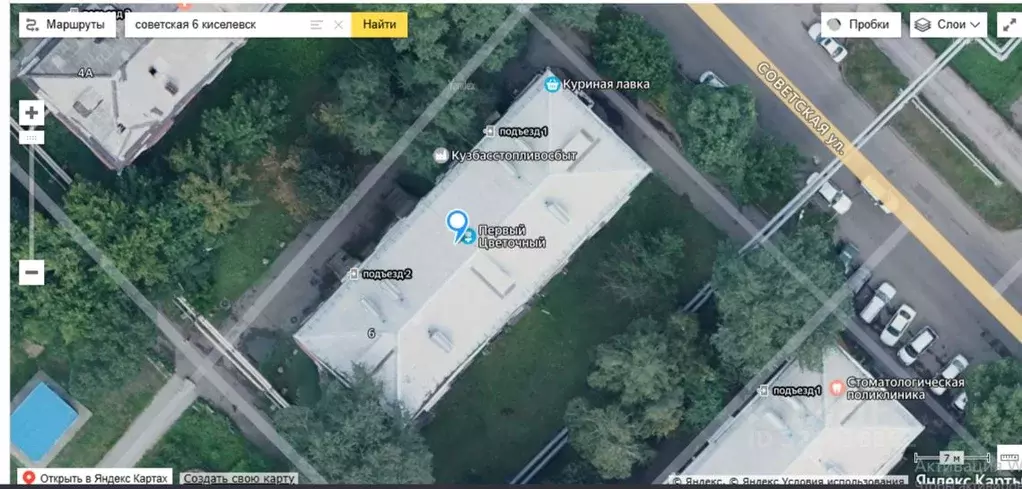The image size is (1022, 489).
Task: Select подъезд 1 entrance icon near поликлиника
Action: 764,391
